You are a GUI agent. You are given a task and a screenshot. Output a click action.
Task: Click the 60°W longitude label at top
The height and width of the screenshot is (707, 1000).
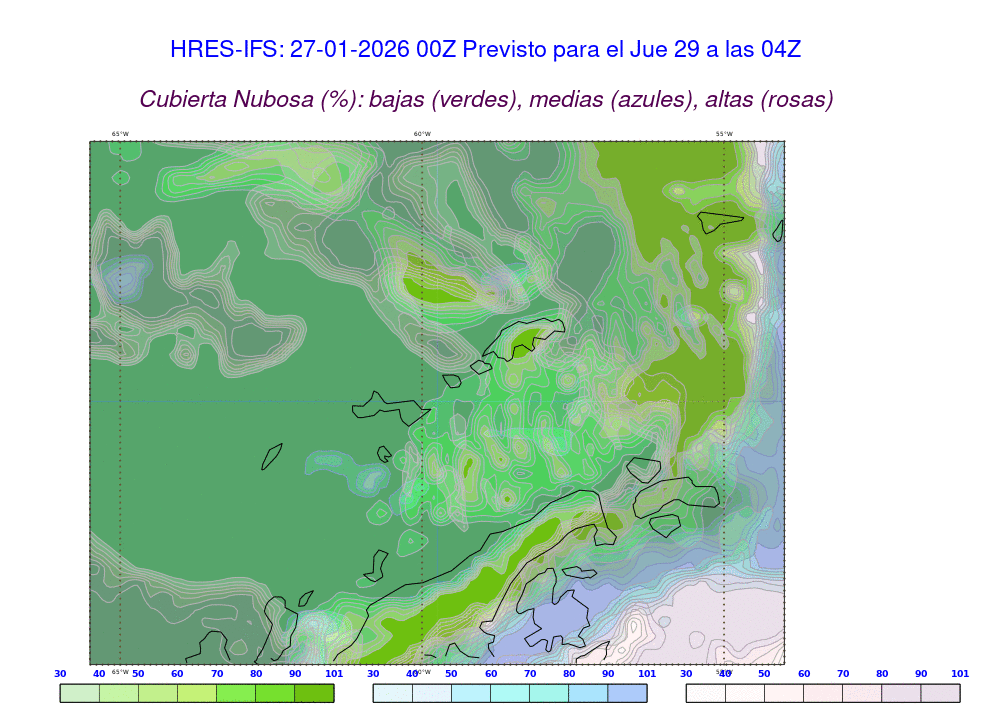pos(422,134)
